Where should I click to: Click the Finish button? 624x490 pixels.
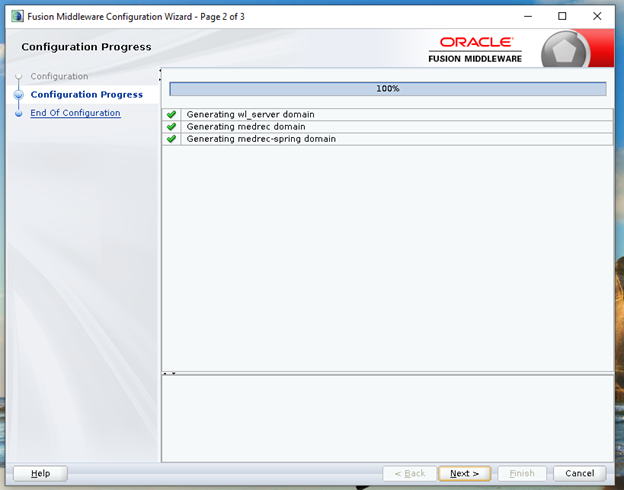tap(522, 473)
